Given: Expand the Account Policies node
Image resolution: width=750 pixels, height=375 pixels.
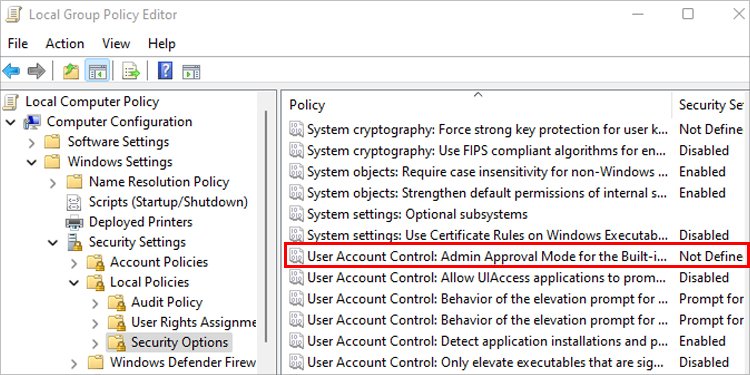Looking at the screenshot, I should point(74,263).
